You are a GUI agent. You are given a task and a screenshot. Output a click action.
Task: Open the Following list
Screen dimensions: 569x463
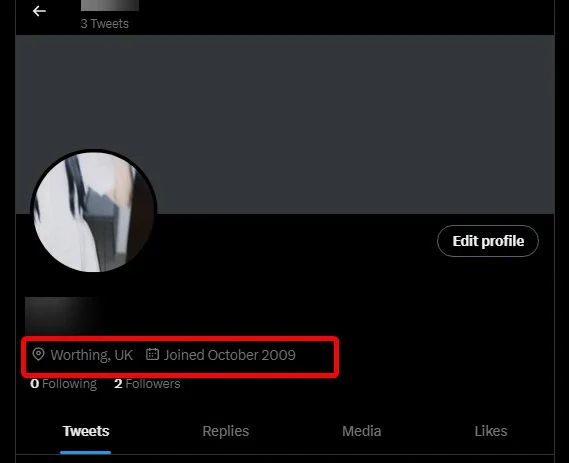[x=64, y=384]
